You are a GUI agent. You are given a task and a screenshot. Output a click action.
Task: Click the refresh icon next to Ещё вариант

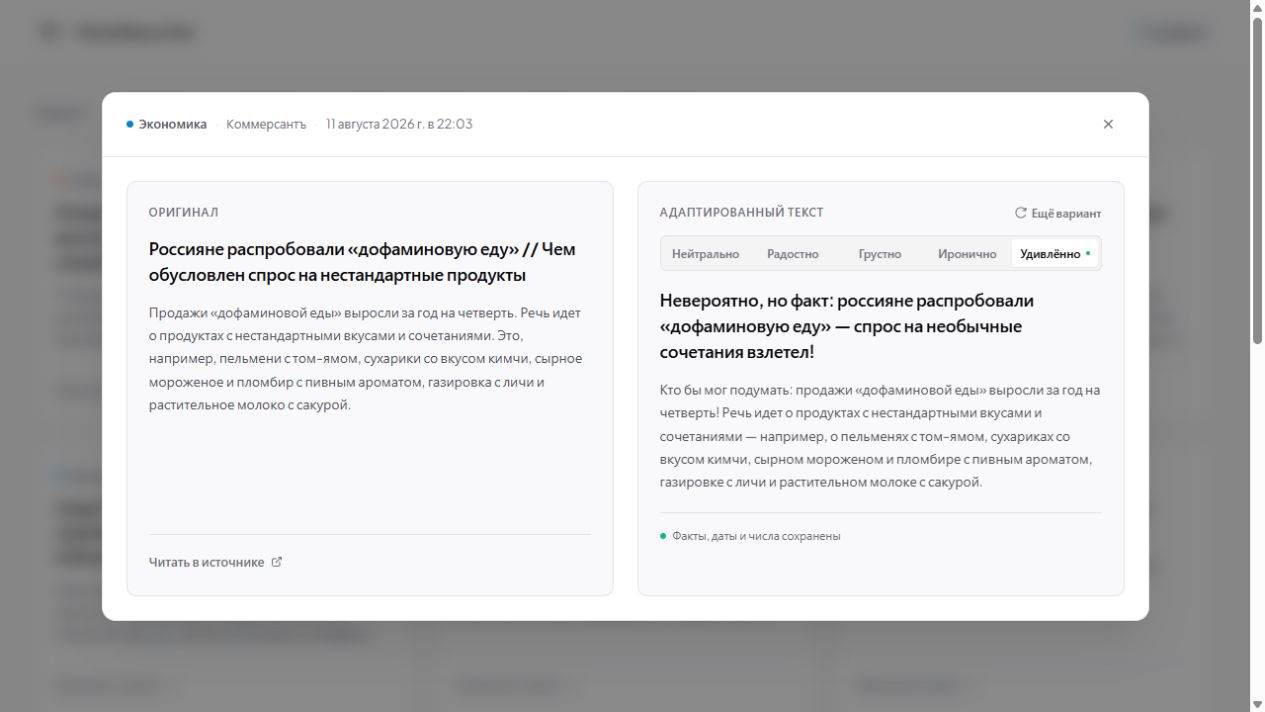(1021, 213)
